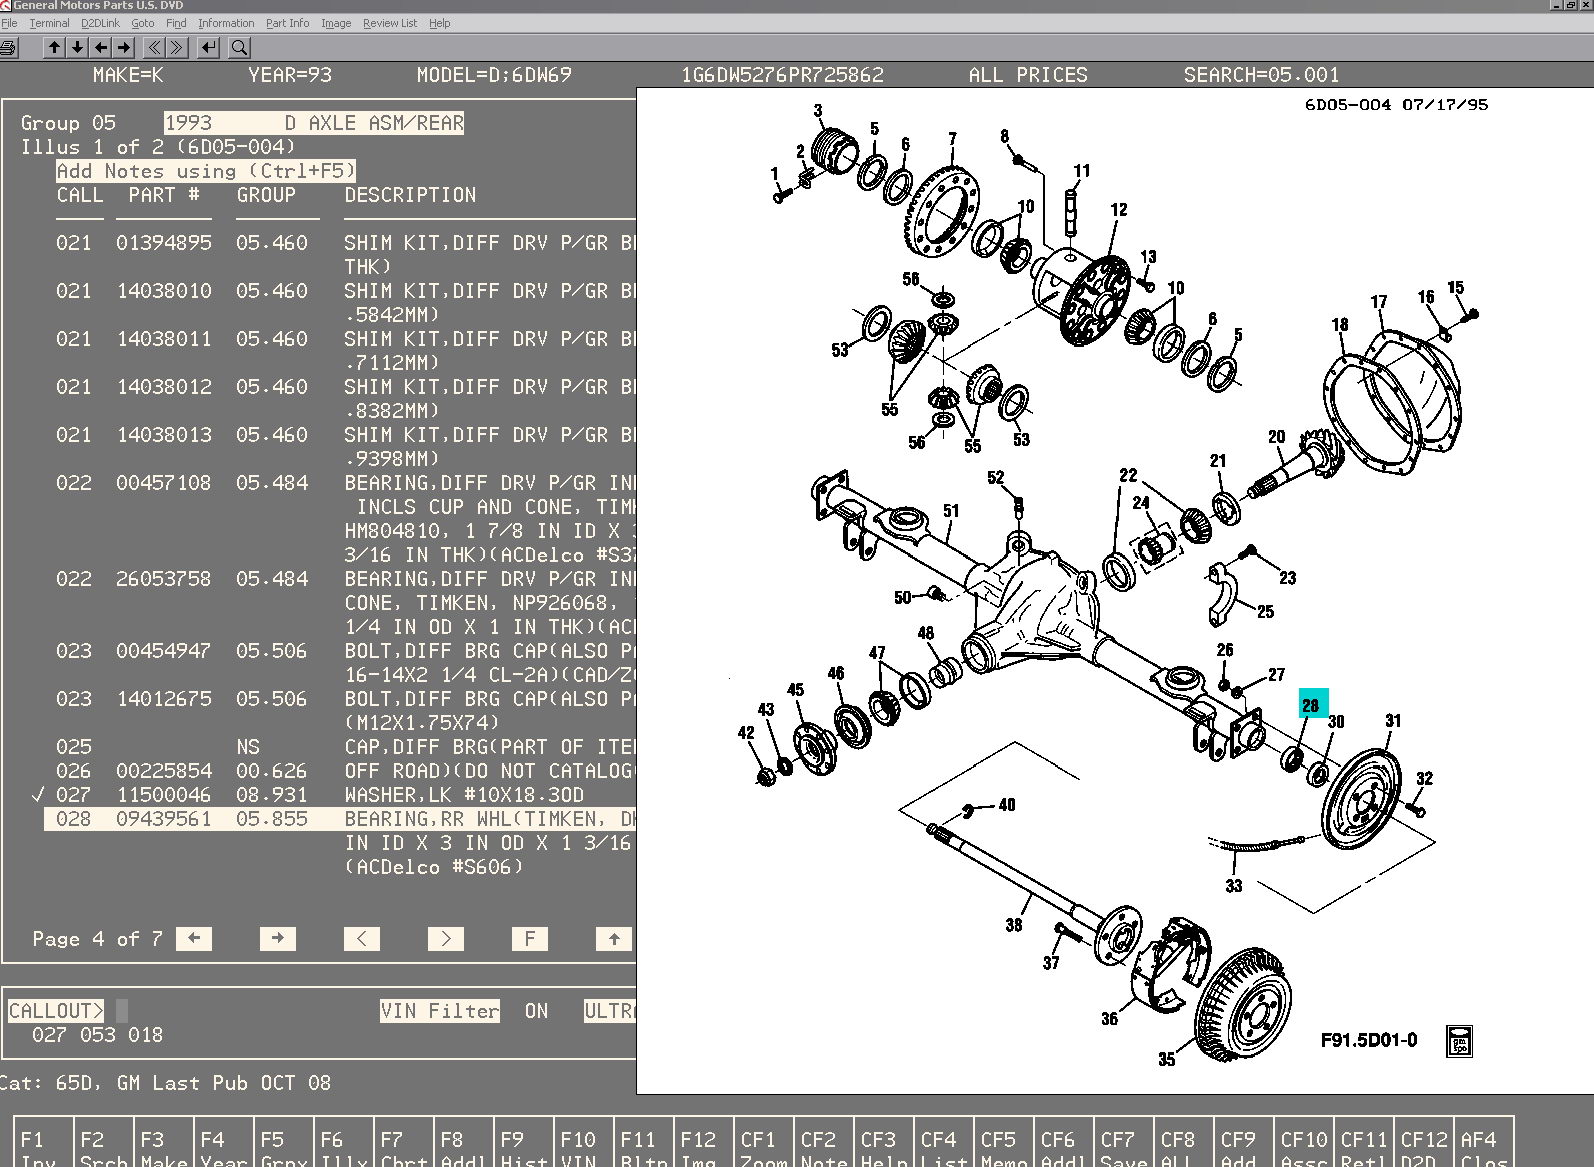Click the pager's filled right arrow button
The width and height of the screenshot is (1594, 1167).
click(278, 938)
